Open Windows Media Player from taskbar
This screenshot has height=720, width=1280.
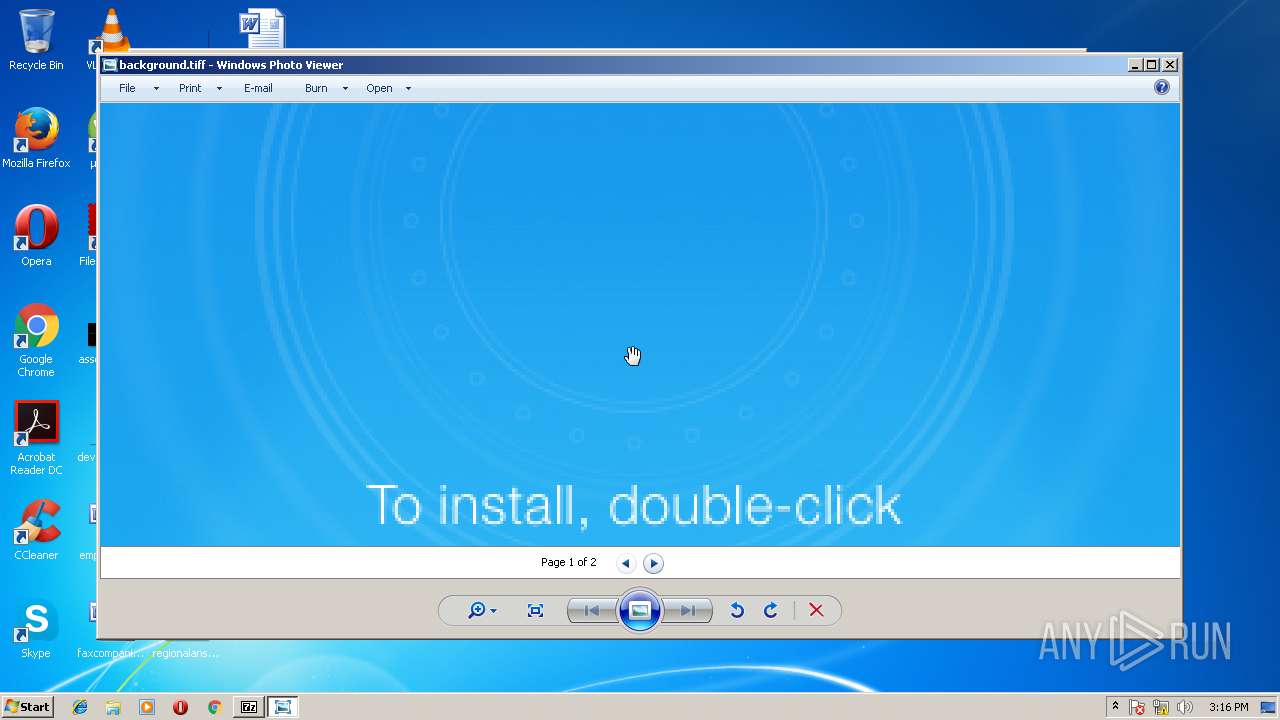[147, 707]
